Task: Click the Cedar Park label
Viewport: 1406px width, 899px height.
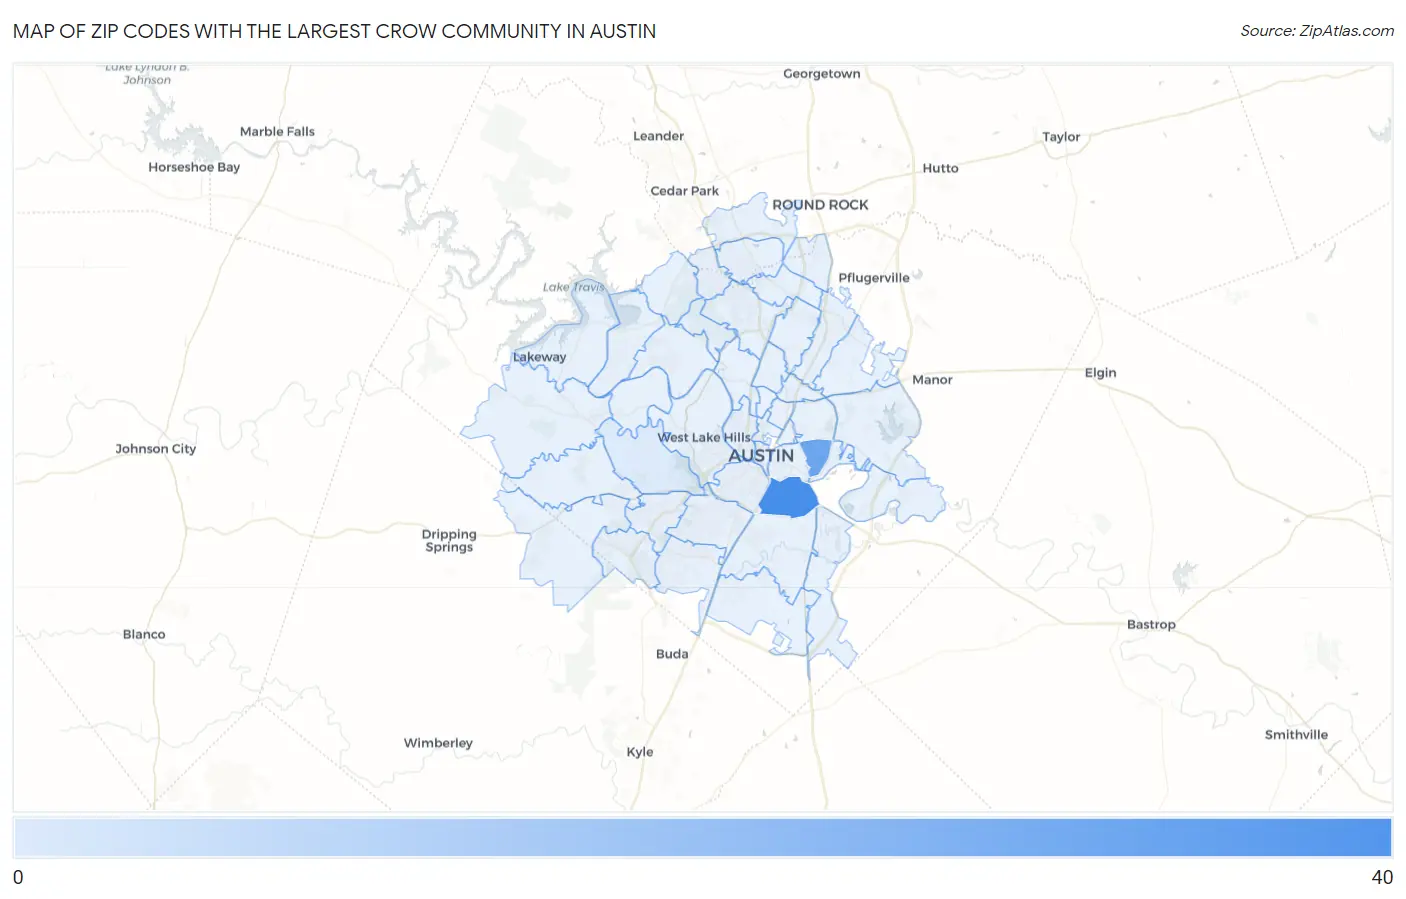Action: tap(685, 191)
